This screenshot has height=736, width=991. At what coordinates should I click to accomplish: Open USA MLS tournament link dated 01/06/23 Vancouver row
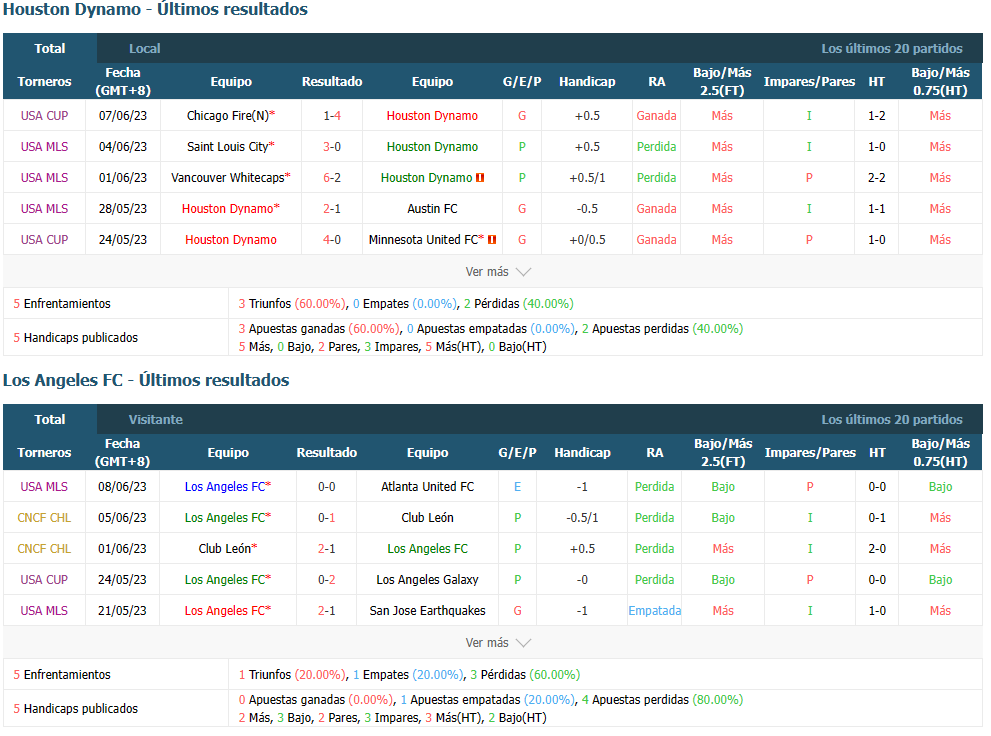44,178
